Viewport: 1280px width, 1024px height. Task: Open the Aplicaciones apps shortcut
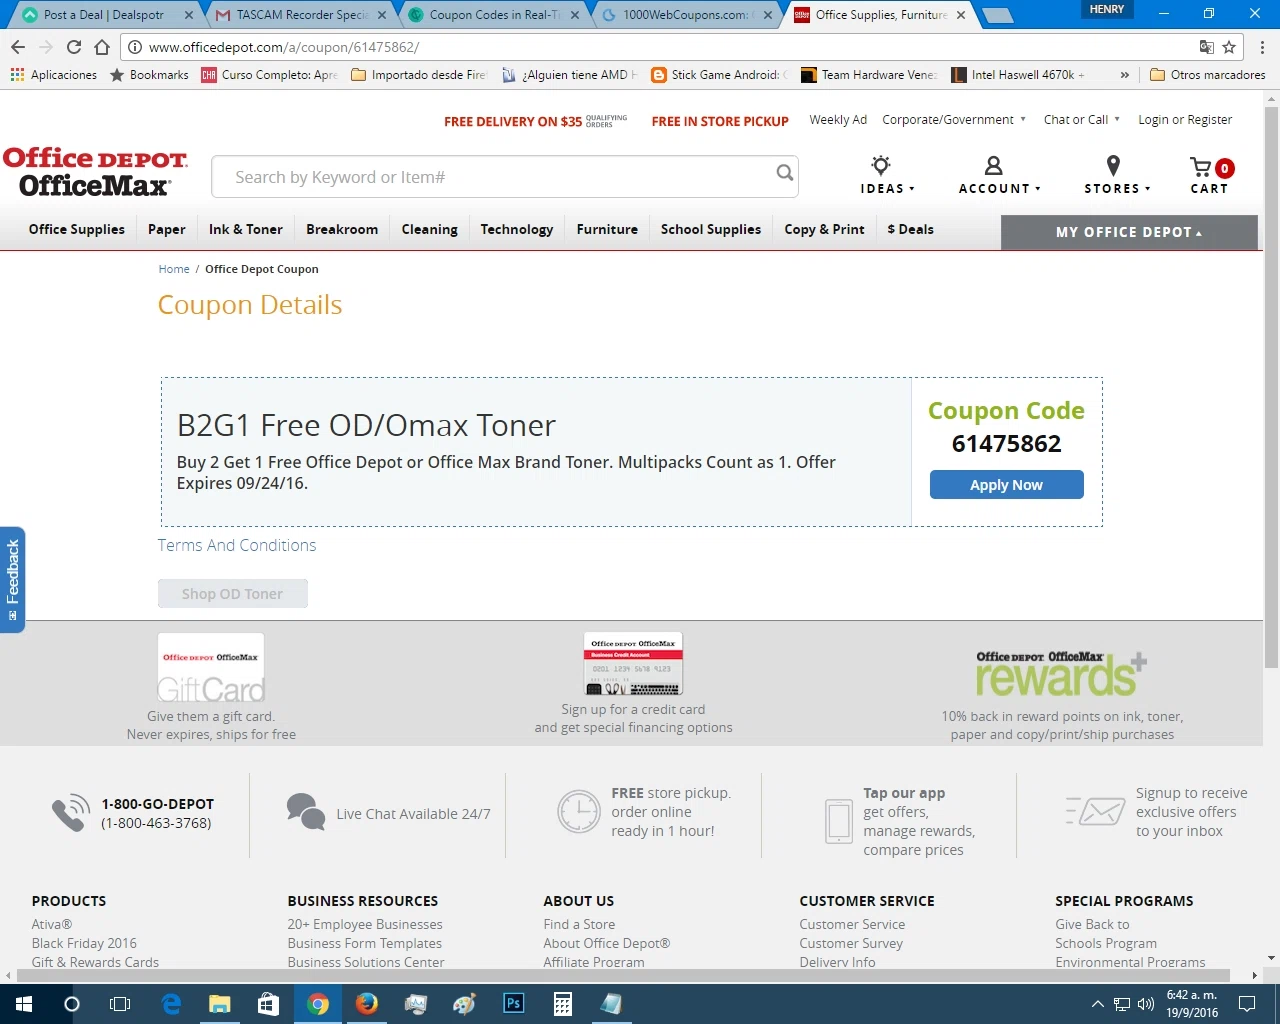coord(53,75)
